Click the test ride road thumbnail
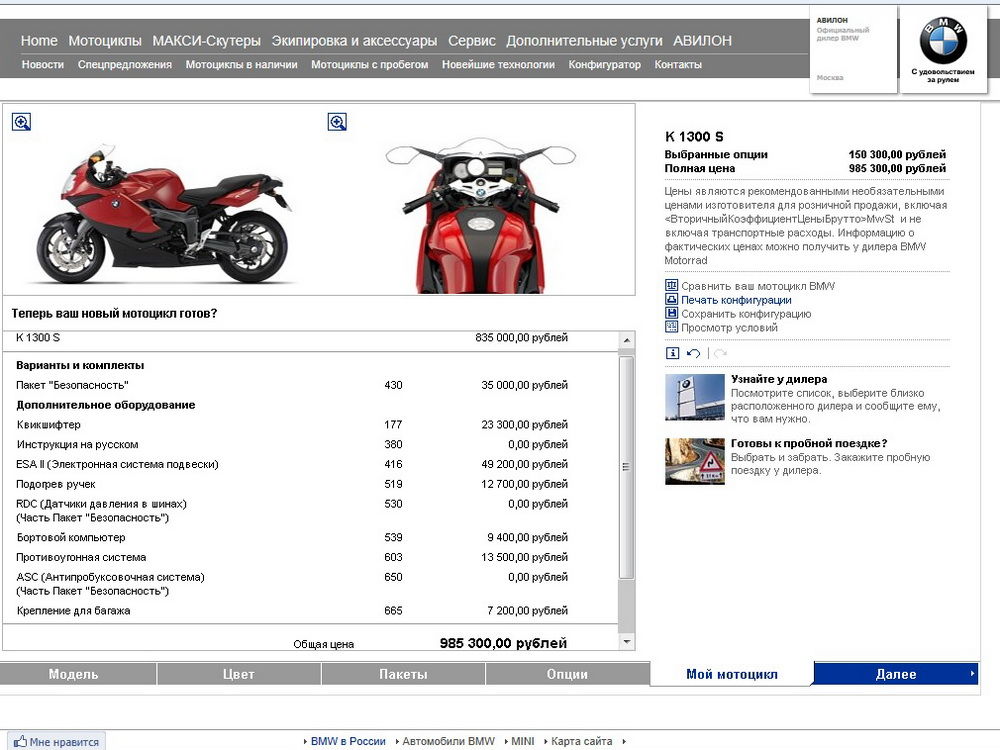Screen dimensions: 1000x750 [x=695, y=461]
